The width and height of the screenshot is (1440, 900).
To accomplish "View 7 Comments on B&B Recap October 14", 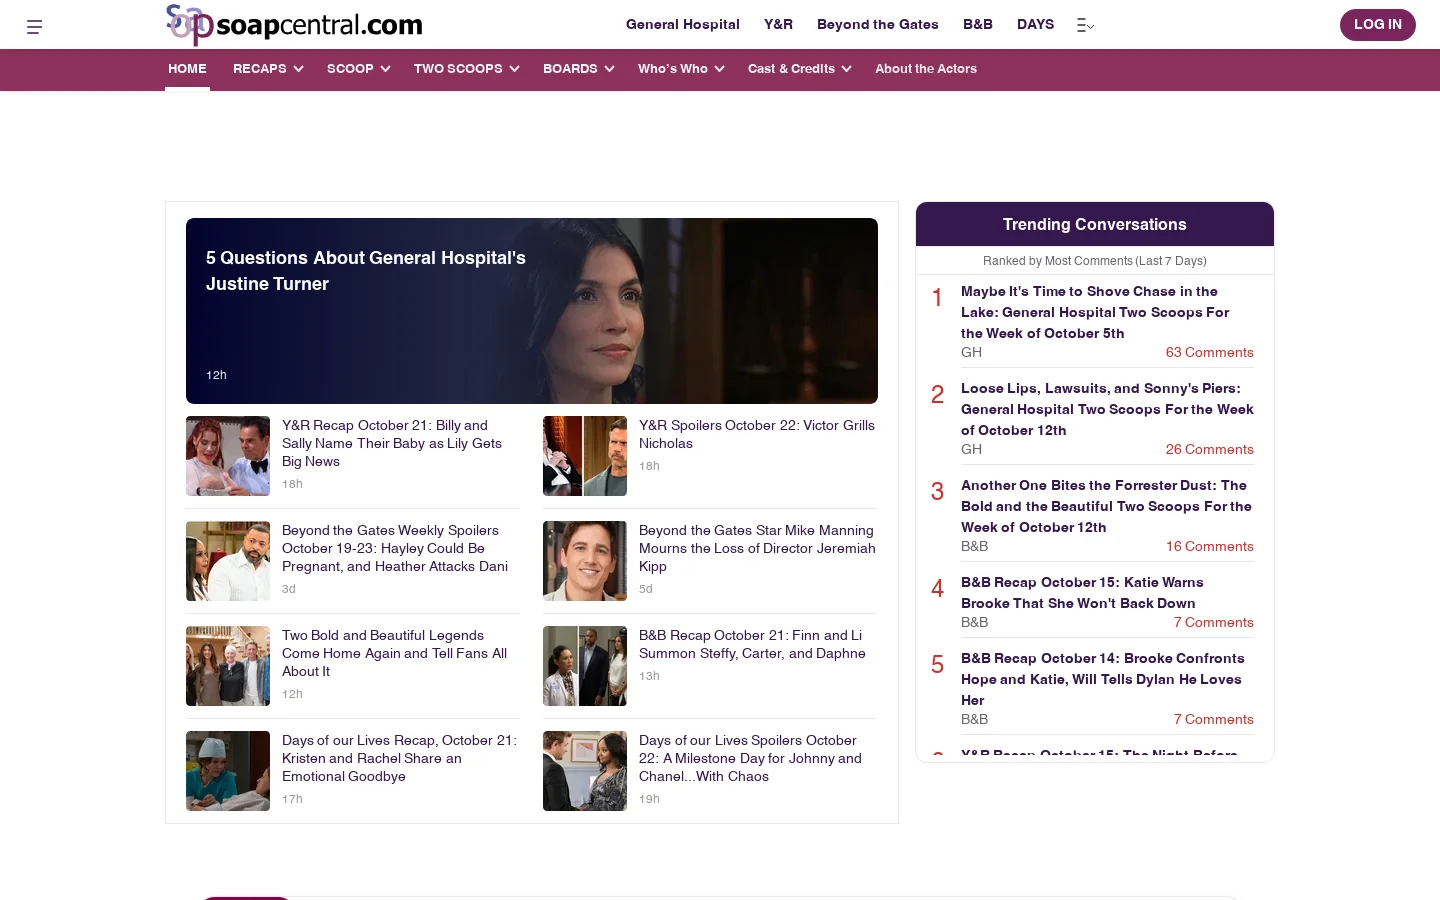I will click(x=1213, y=719).
